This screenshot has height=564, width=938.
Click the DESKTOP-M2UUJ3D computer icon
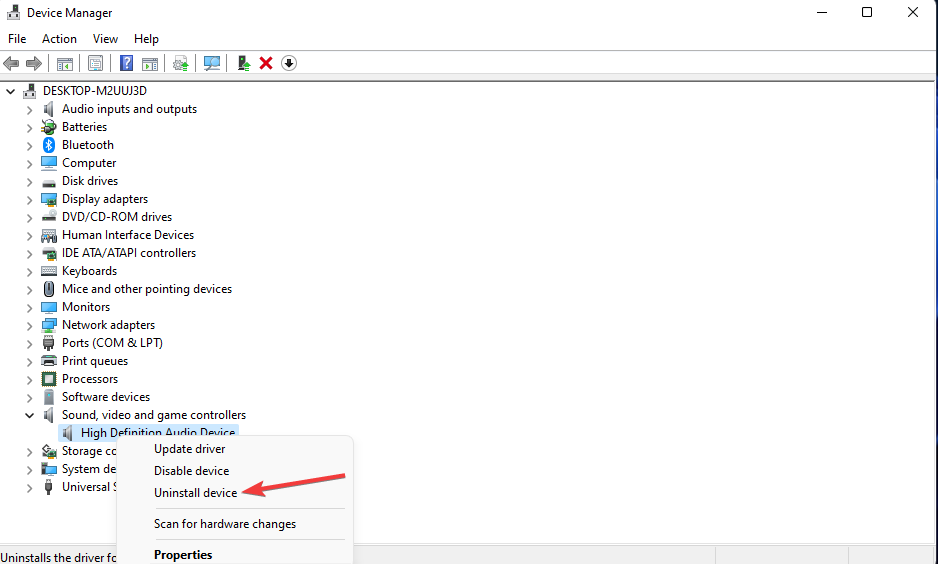pyautogui.click(x=29, y=91)
